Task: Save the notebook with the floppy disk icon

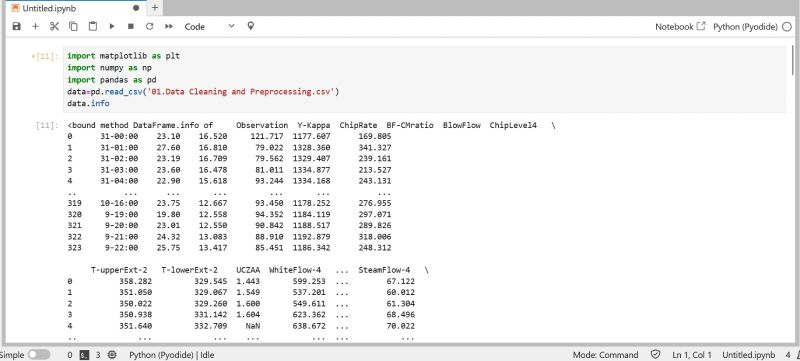Action: click(x=16, y=27)
